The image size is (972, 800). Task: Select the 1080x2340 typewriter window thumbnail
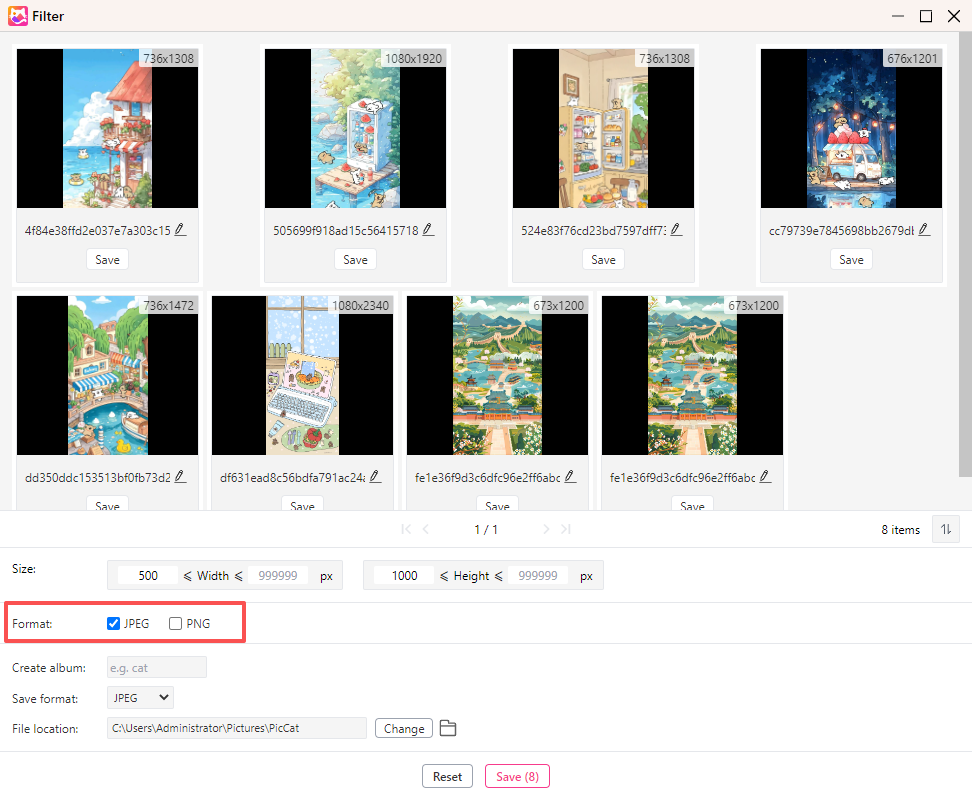pyautogui.click(x=303, y=376)
